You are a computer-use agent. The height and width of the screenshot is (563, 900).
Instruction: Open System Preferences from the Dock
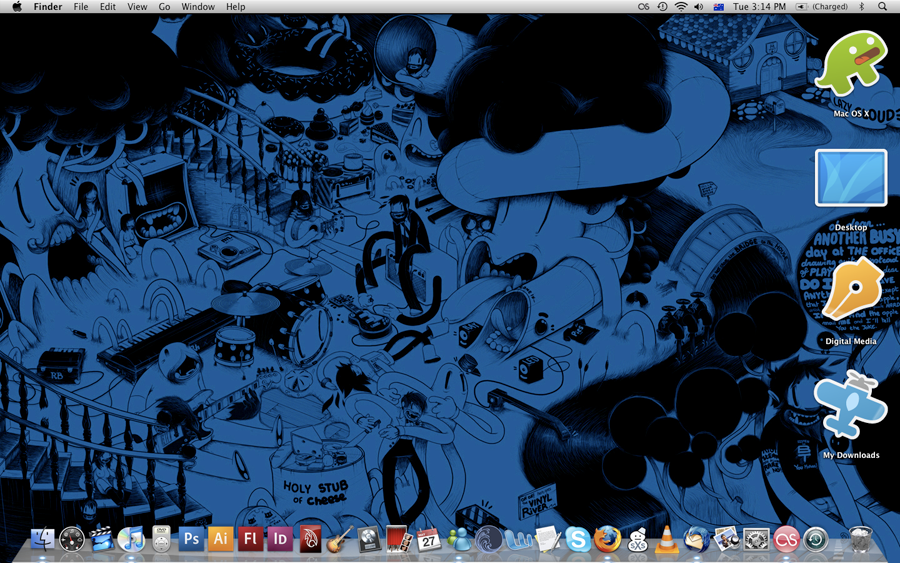point(756,539)
